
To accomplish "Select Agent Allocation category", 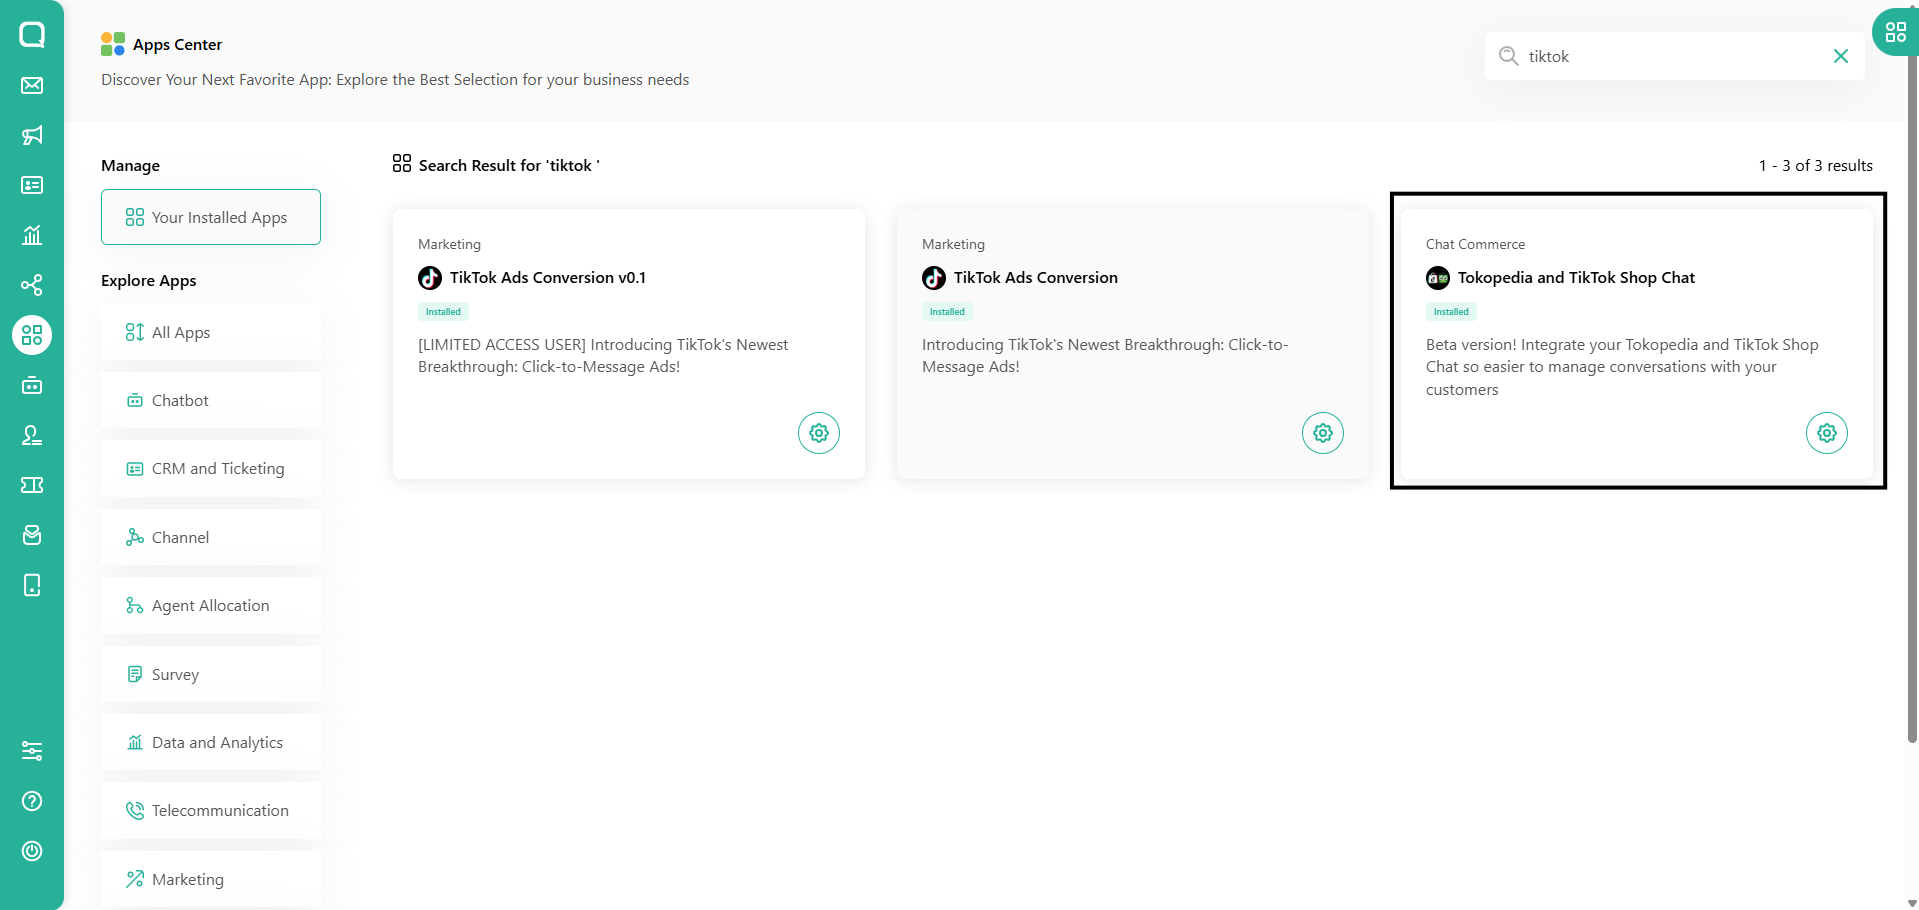I will pyautogui.click(x=211, y=605).
